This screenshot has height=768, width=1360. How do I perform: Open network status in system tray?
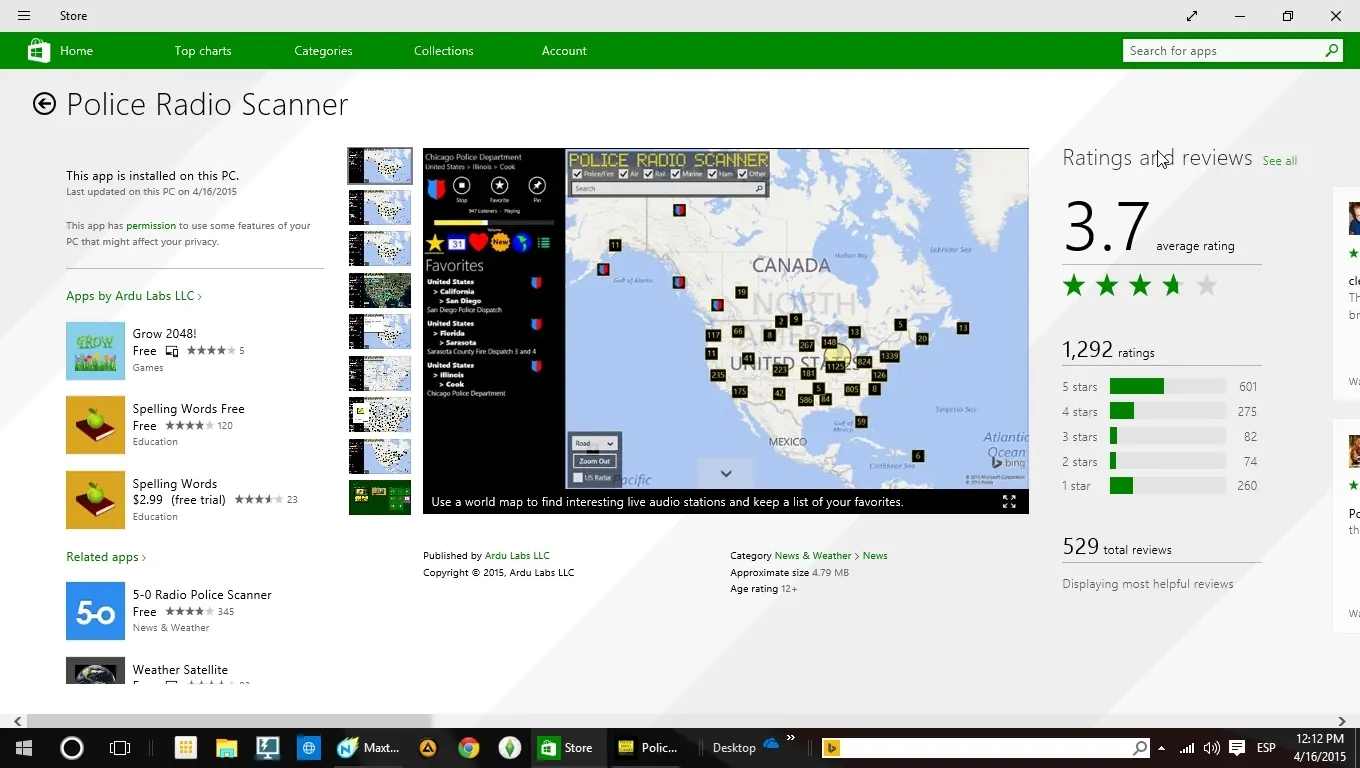point(1187,748)
